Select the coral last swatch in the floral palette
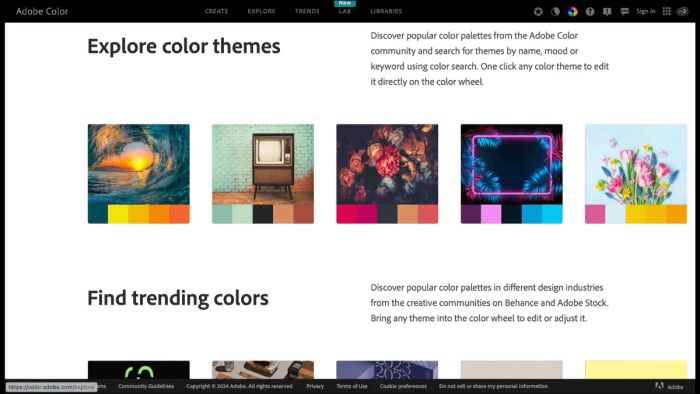The width and height of the screenshot is (700, 394). (428, 214)
